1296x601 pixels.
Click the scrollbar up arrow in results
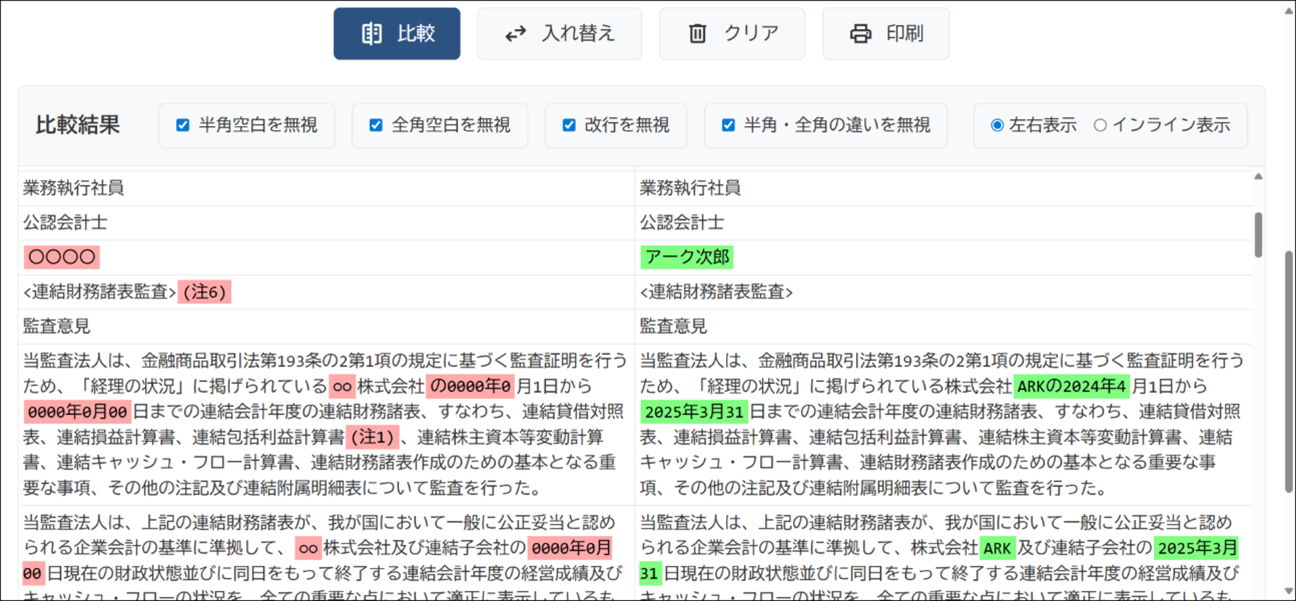1258,177
